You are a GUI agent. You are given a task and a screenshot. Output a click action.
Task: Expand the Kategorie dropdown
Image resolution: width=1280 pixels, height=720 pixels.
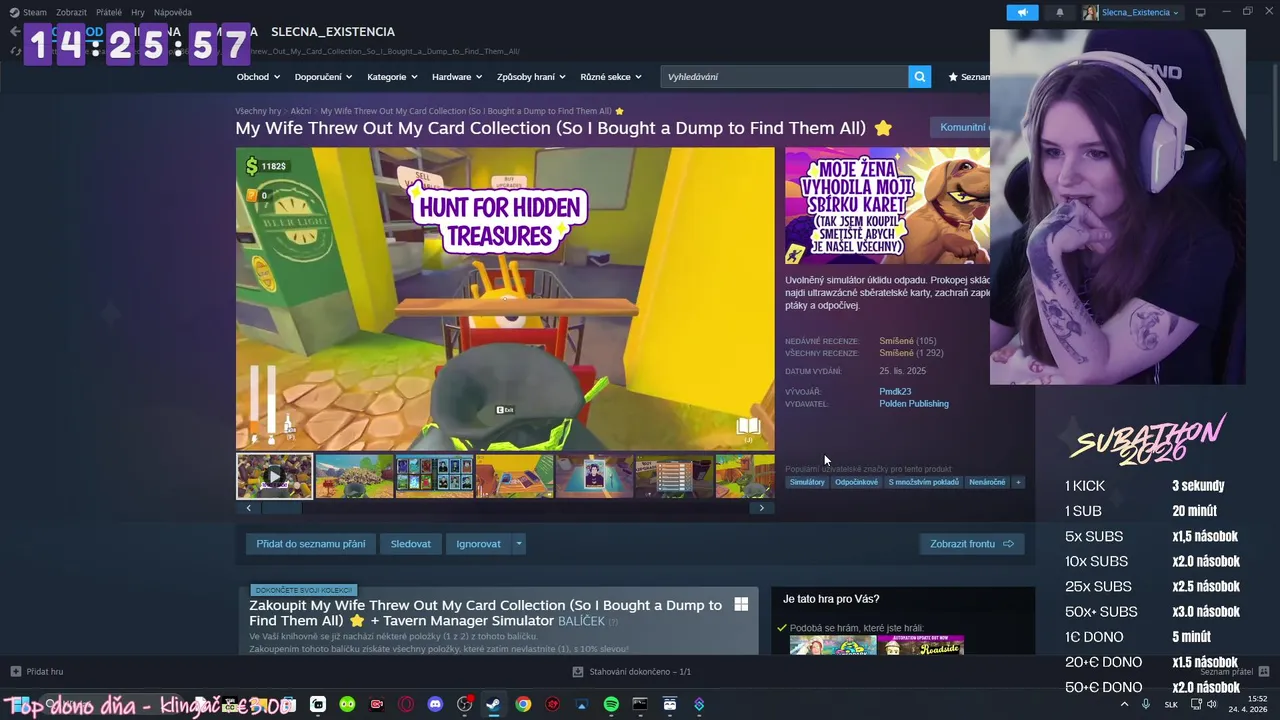[x=392, y=77]
